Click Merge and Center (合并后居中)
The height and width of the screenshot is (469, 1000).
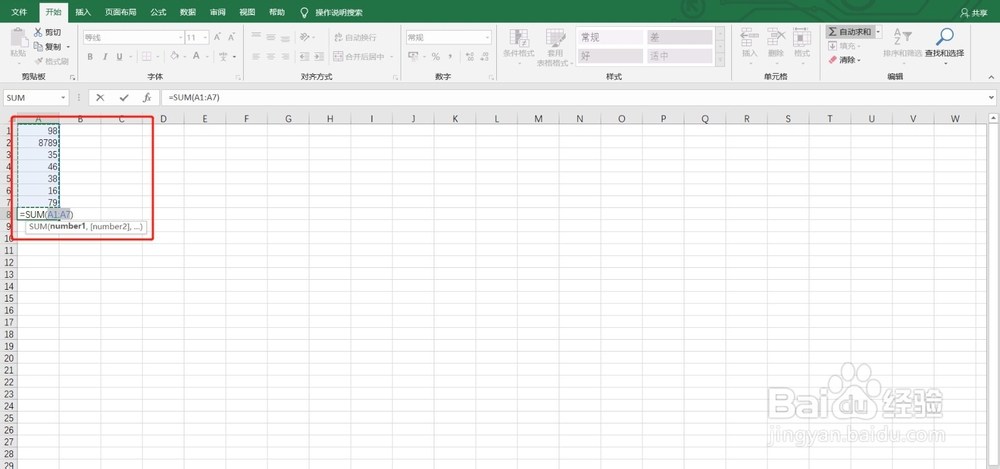[360, 57]
